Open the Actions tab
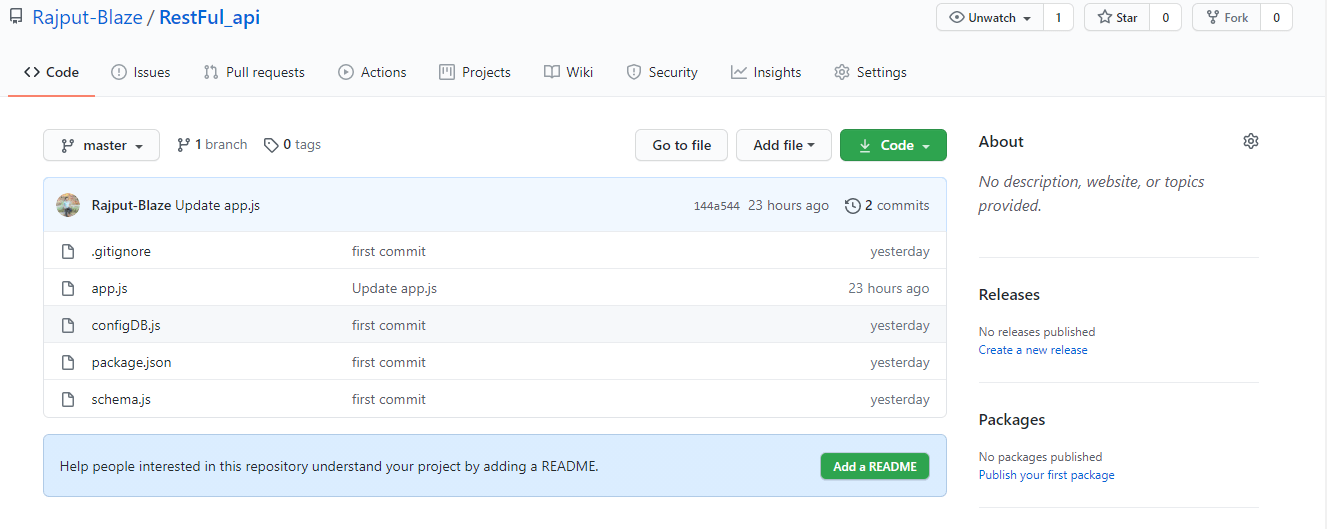 click(372, 72)
